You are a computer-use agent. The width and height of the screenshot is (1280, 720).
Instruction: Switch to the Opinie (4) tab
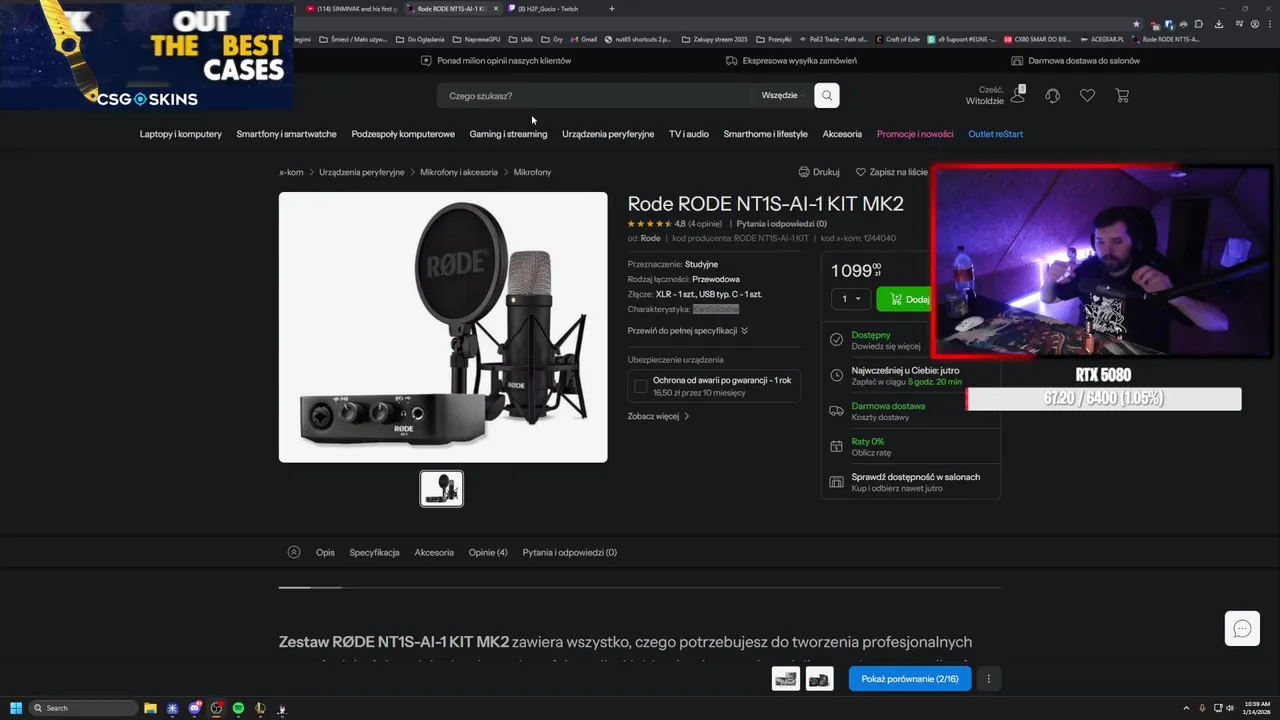[x=488, y=552]
